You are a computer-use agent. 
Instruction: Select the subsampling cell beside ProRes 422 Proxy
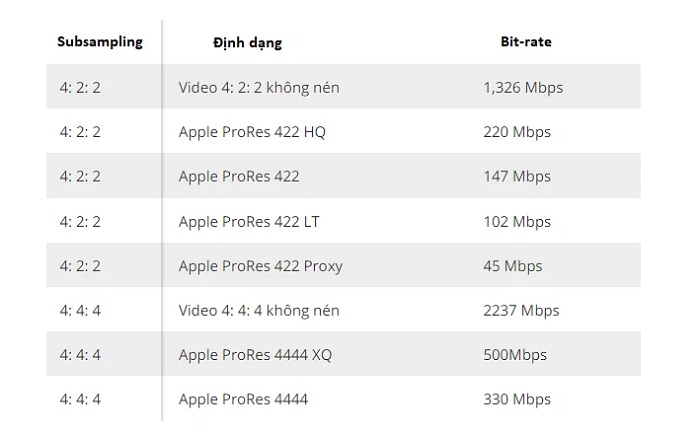click(80, 266)
